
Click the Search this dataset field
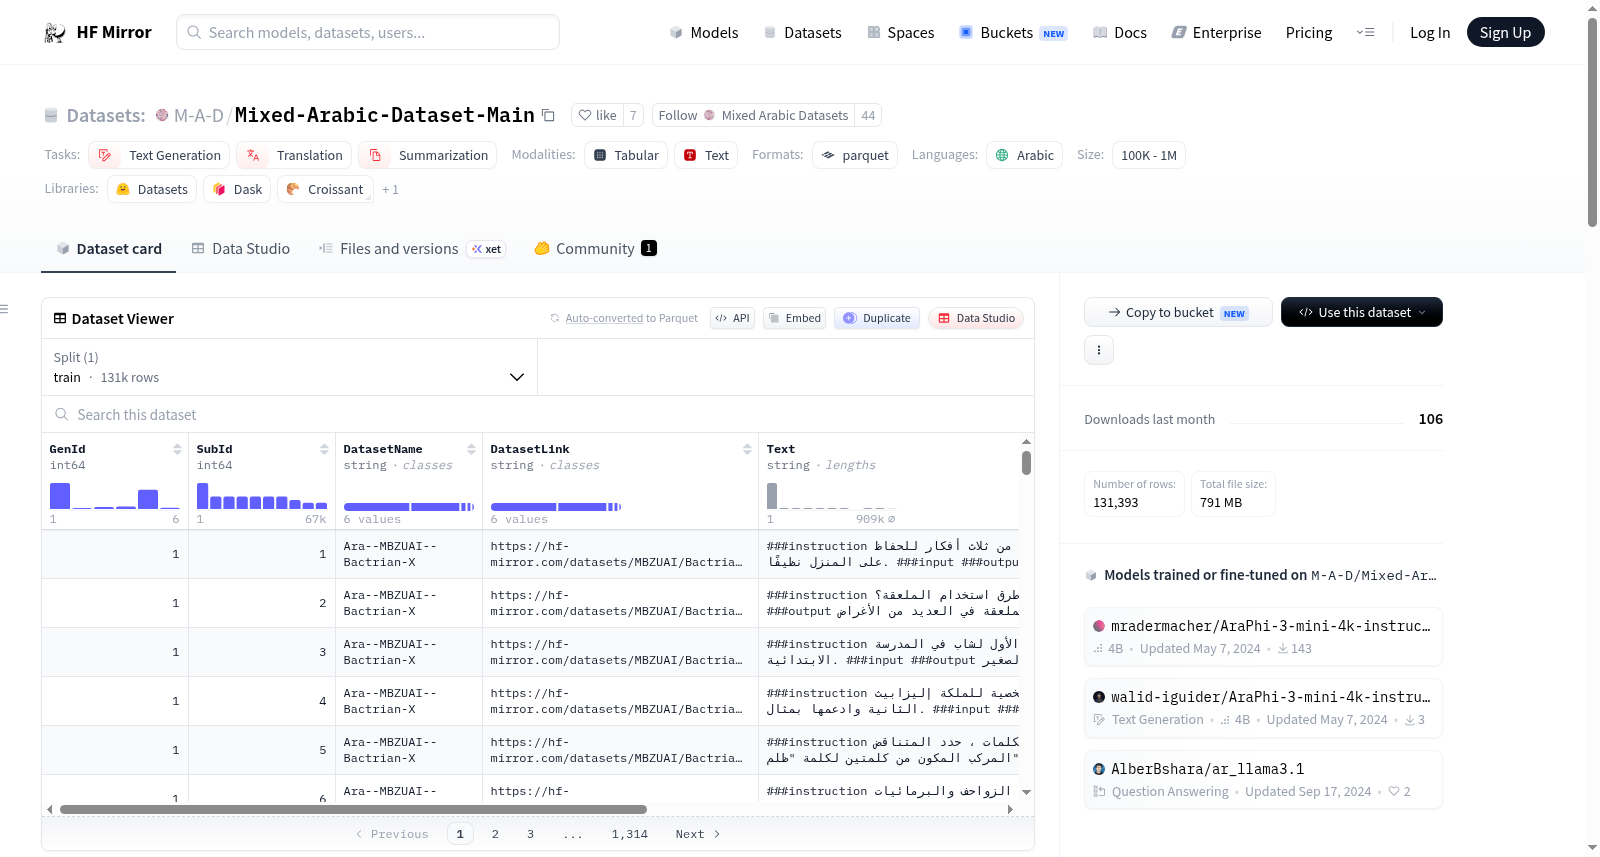pos(538,414)
